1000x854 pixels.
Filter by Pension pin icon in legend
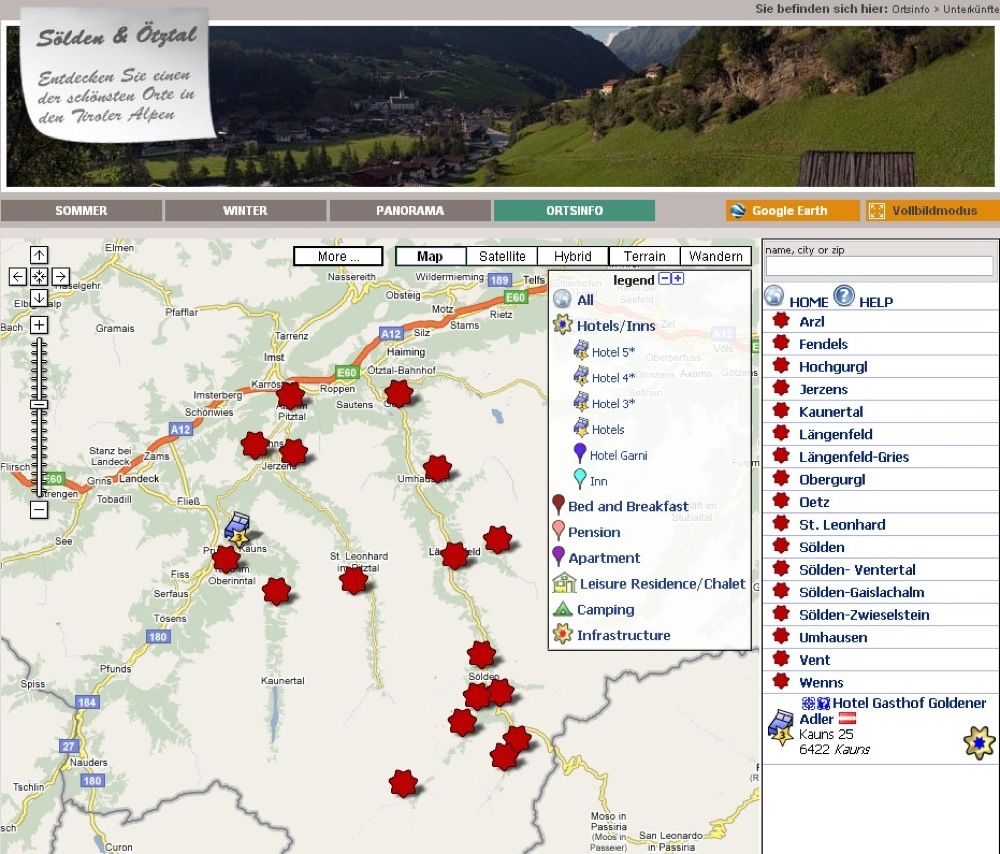coord(558,530)
